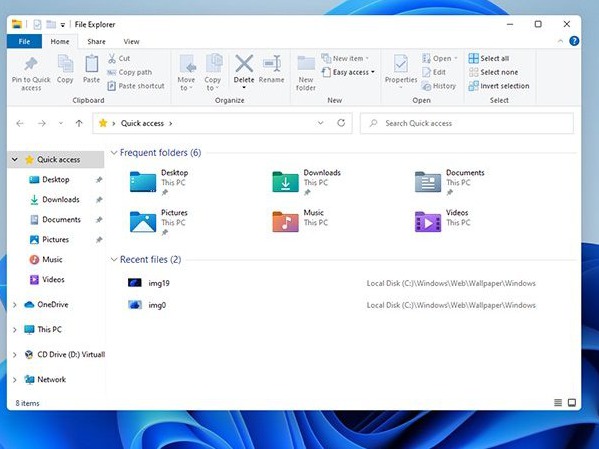Click Paste shortcut in ribbon
The image size is (599, 449).
[136, 86]
